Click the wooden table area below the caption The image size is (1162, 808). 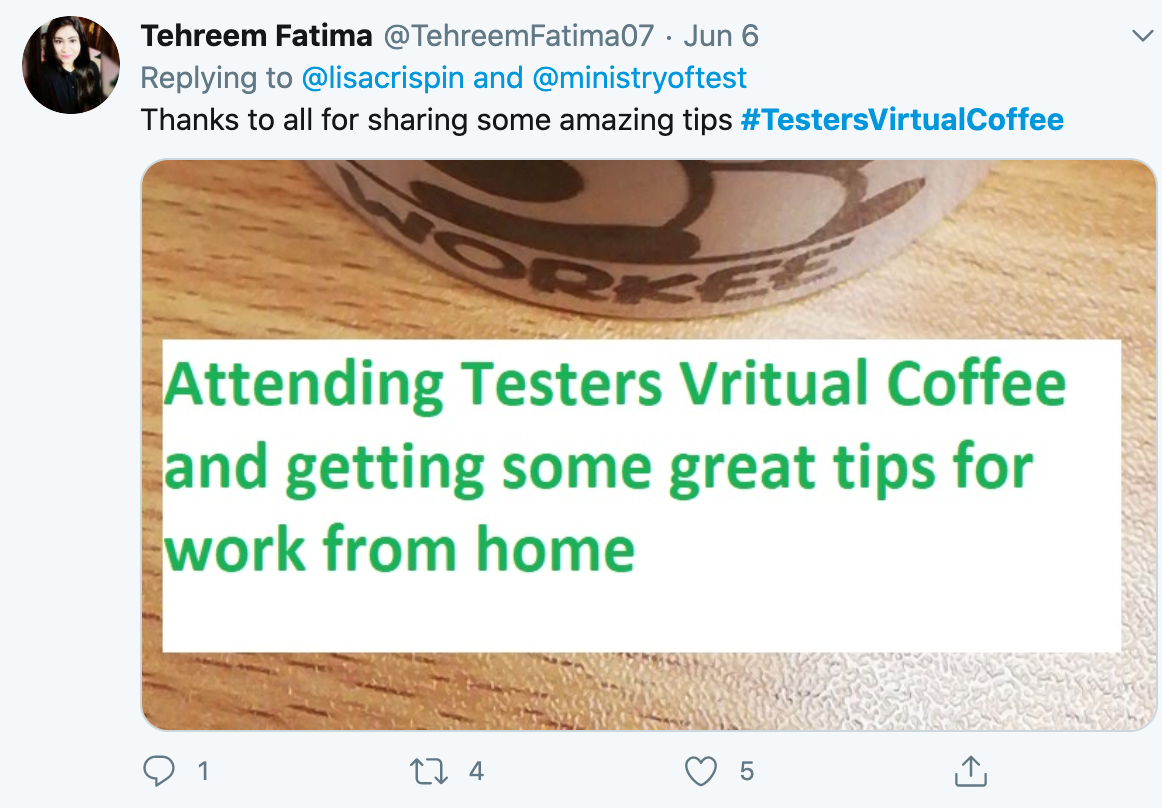[x=648, y=691]
